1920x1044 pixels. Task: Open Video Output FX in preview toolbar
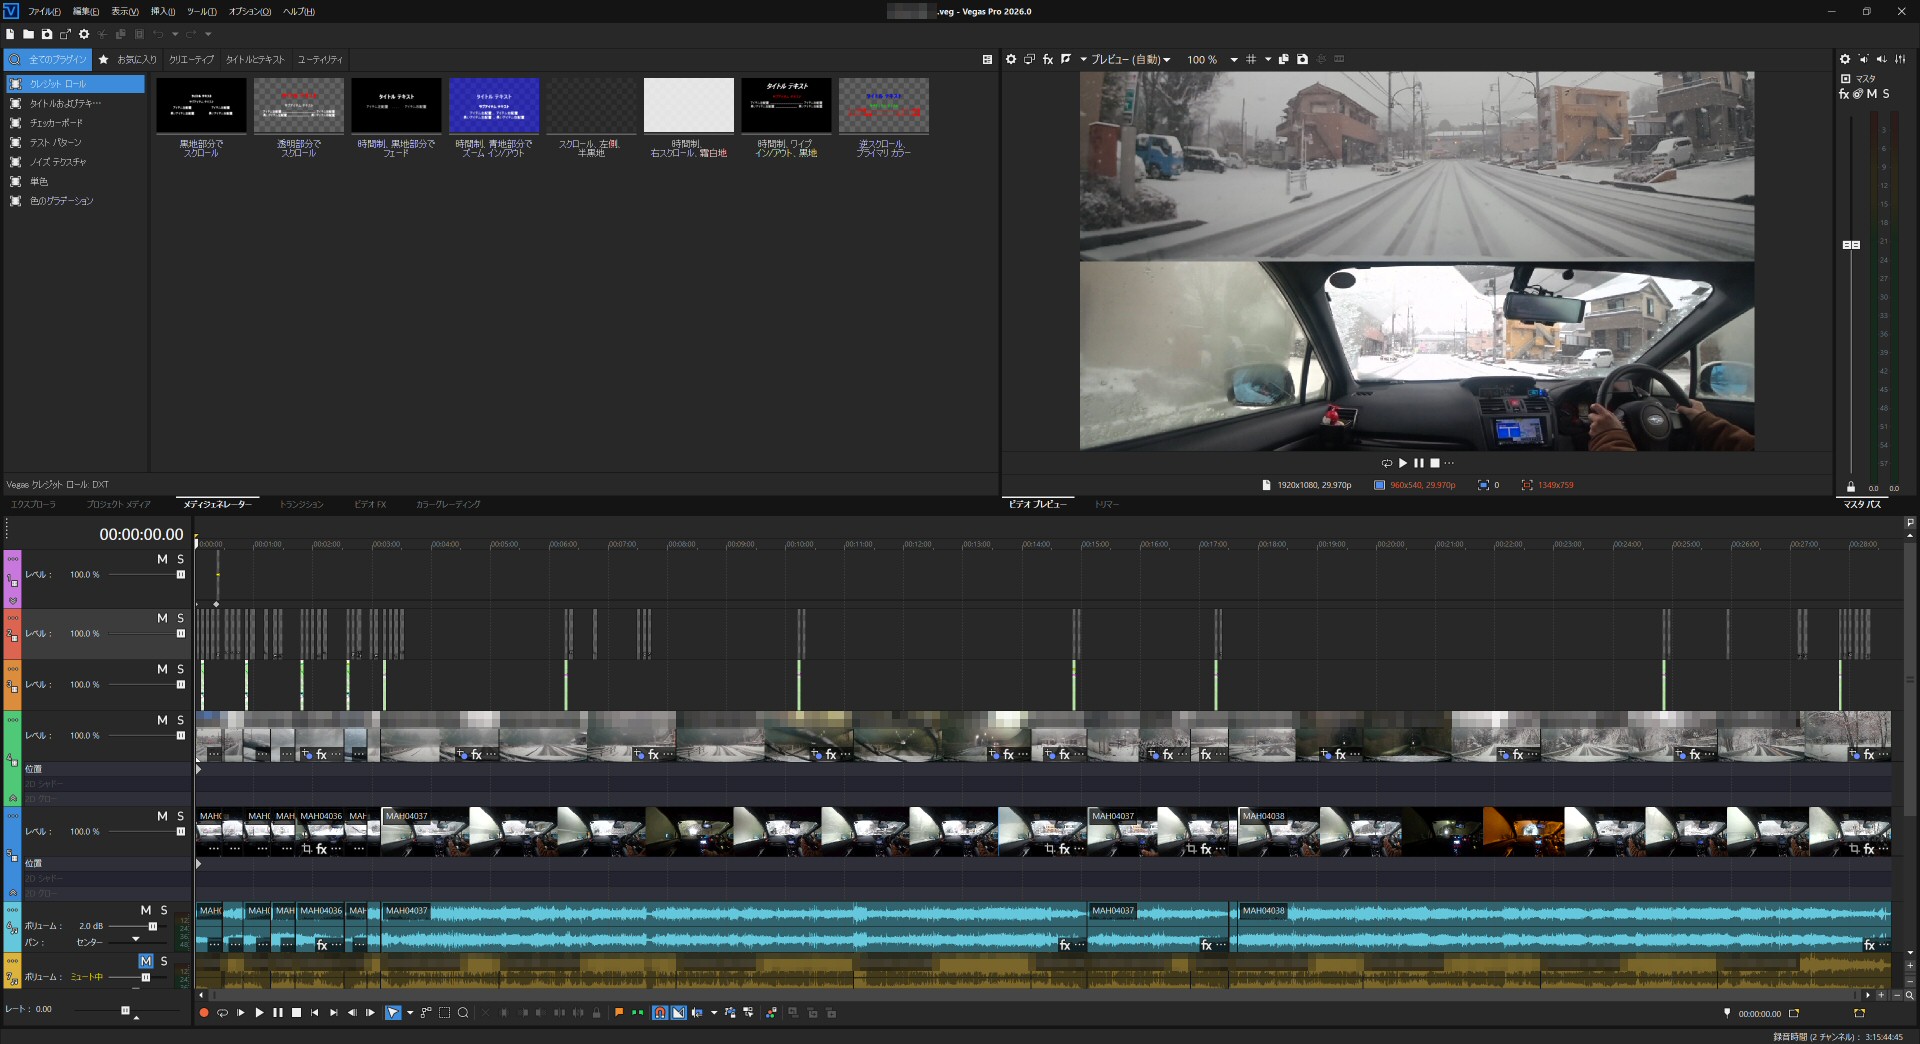pyautogui.click(x=1048, y=60)
